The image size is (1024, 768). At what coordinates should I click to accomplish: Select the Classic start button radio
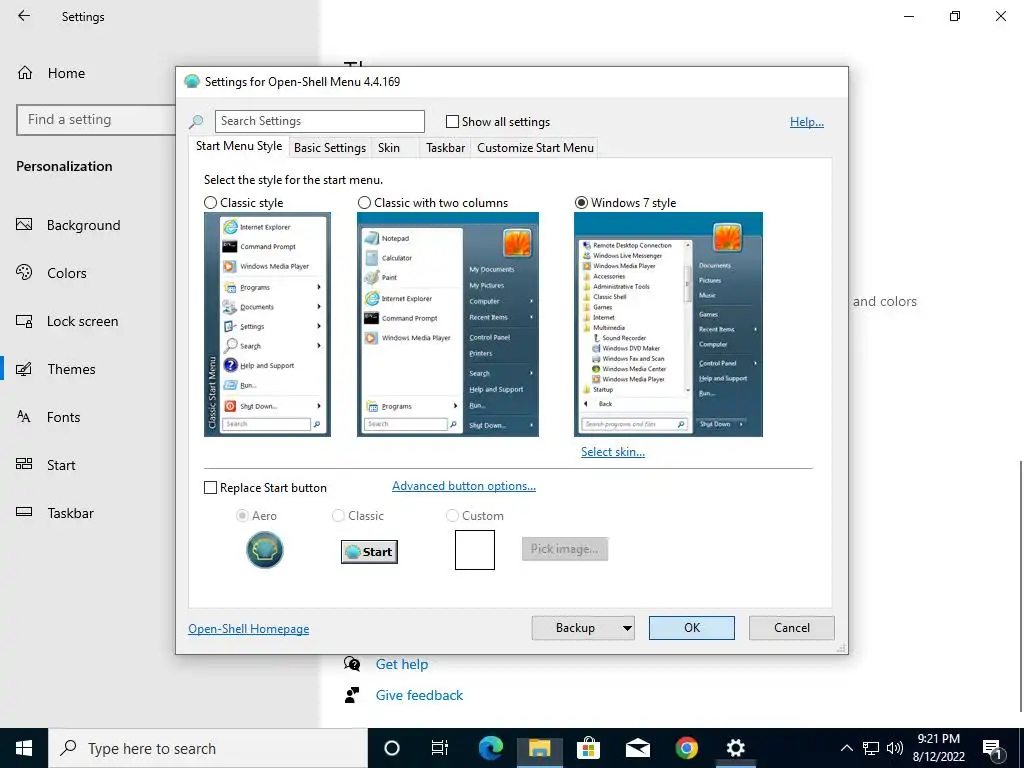(338, 516)
